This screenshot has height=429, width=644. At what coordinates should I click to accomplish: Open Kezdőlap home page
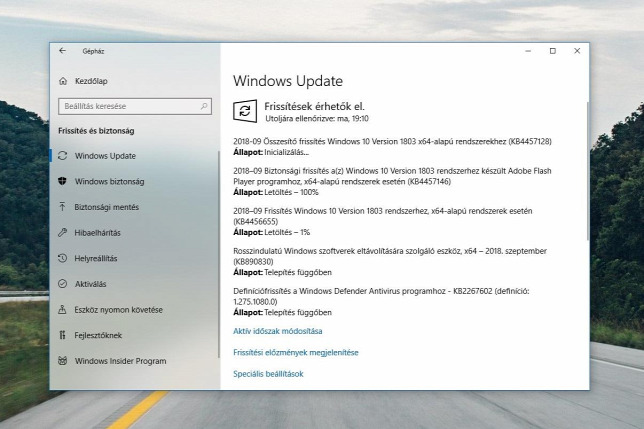coord(91,81)
